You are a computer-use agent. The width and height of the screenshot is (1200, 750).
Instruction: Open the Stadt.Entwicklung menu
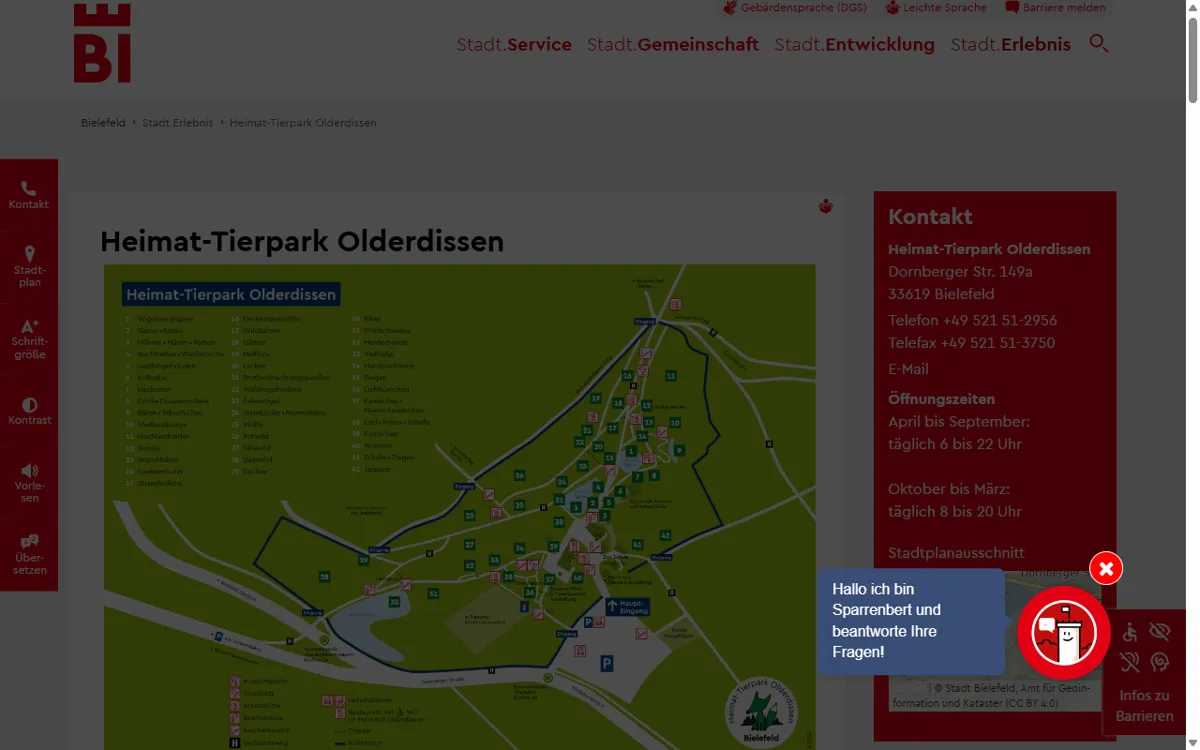click(855, 44)
